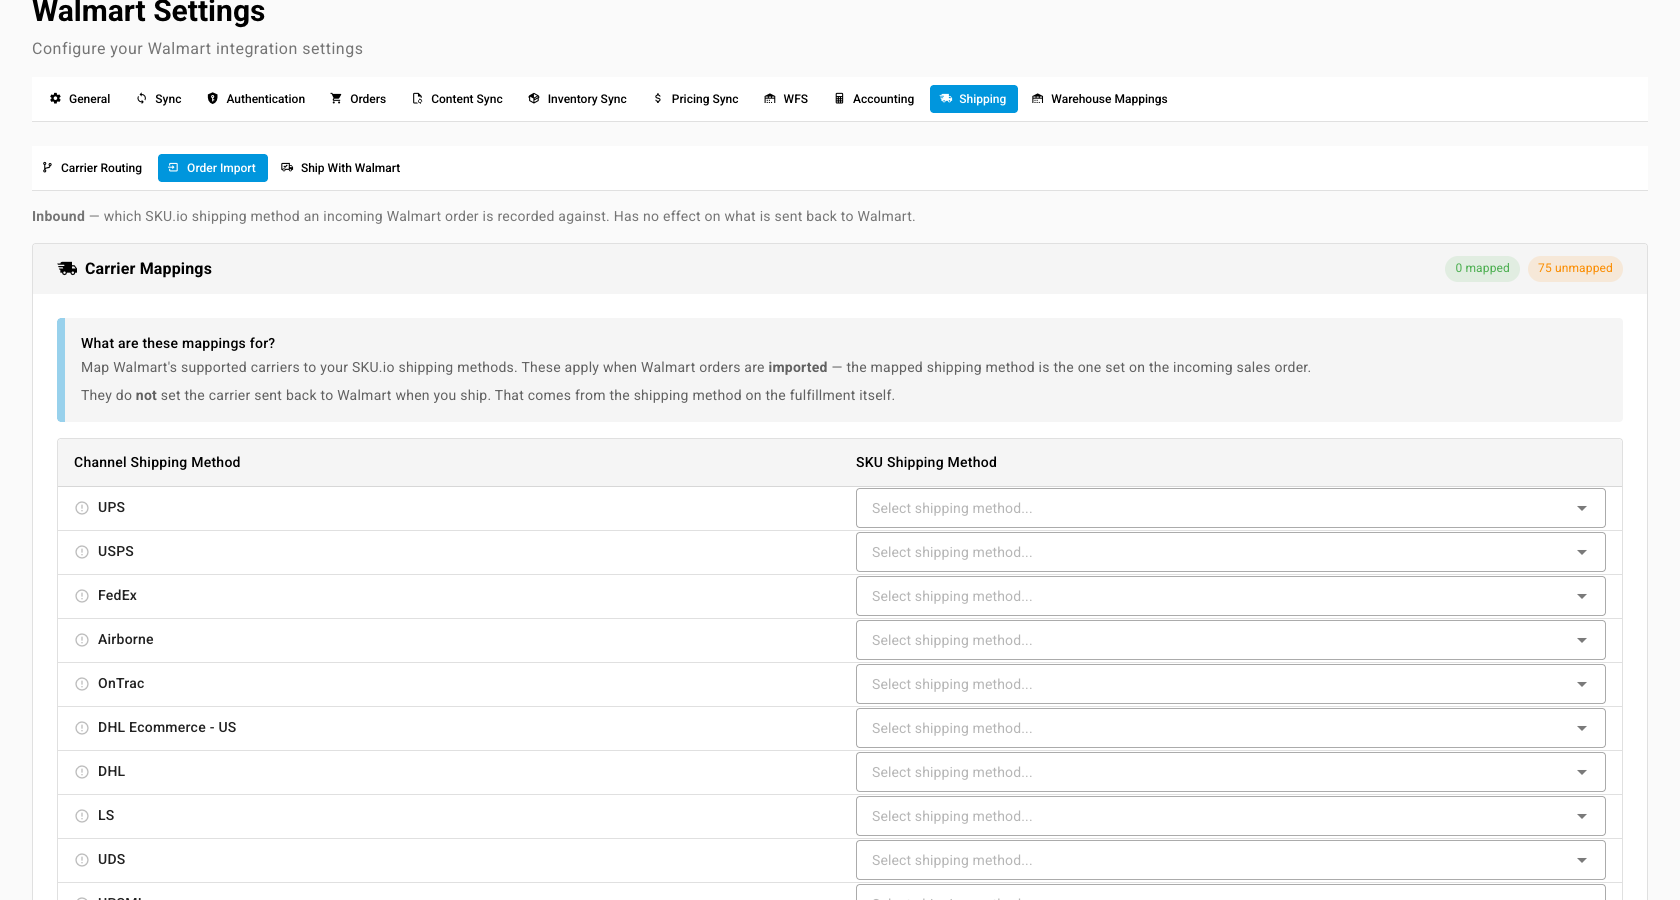Click the SKU Shipping Method column header
This screenshot has width=1680, height=900.
(926, 462)
